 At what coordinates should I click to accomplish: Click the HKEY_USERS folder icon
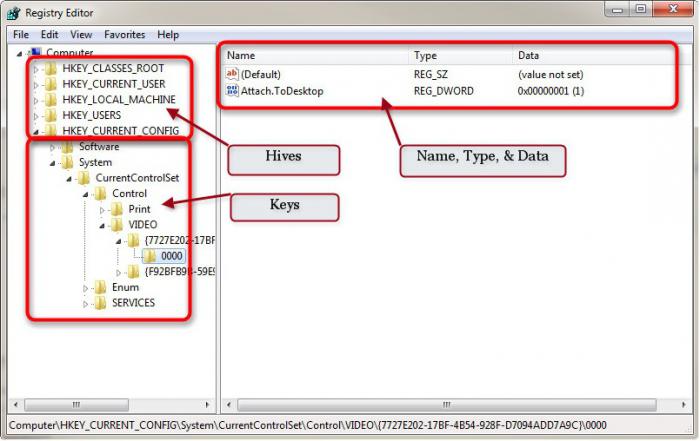coord(51,115)
